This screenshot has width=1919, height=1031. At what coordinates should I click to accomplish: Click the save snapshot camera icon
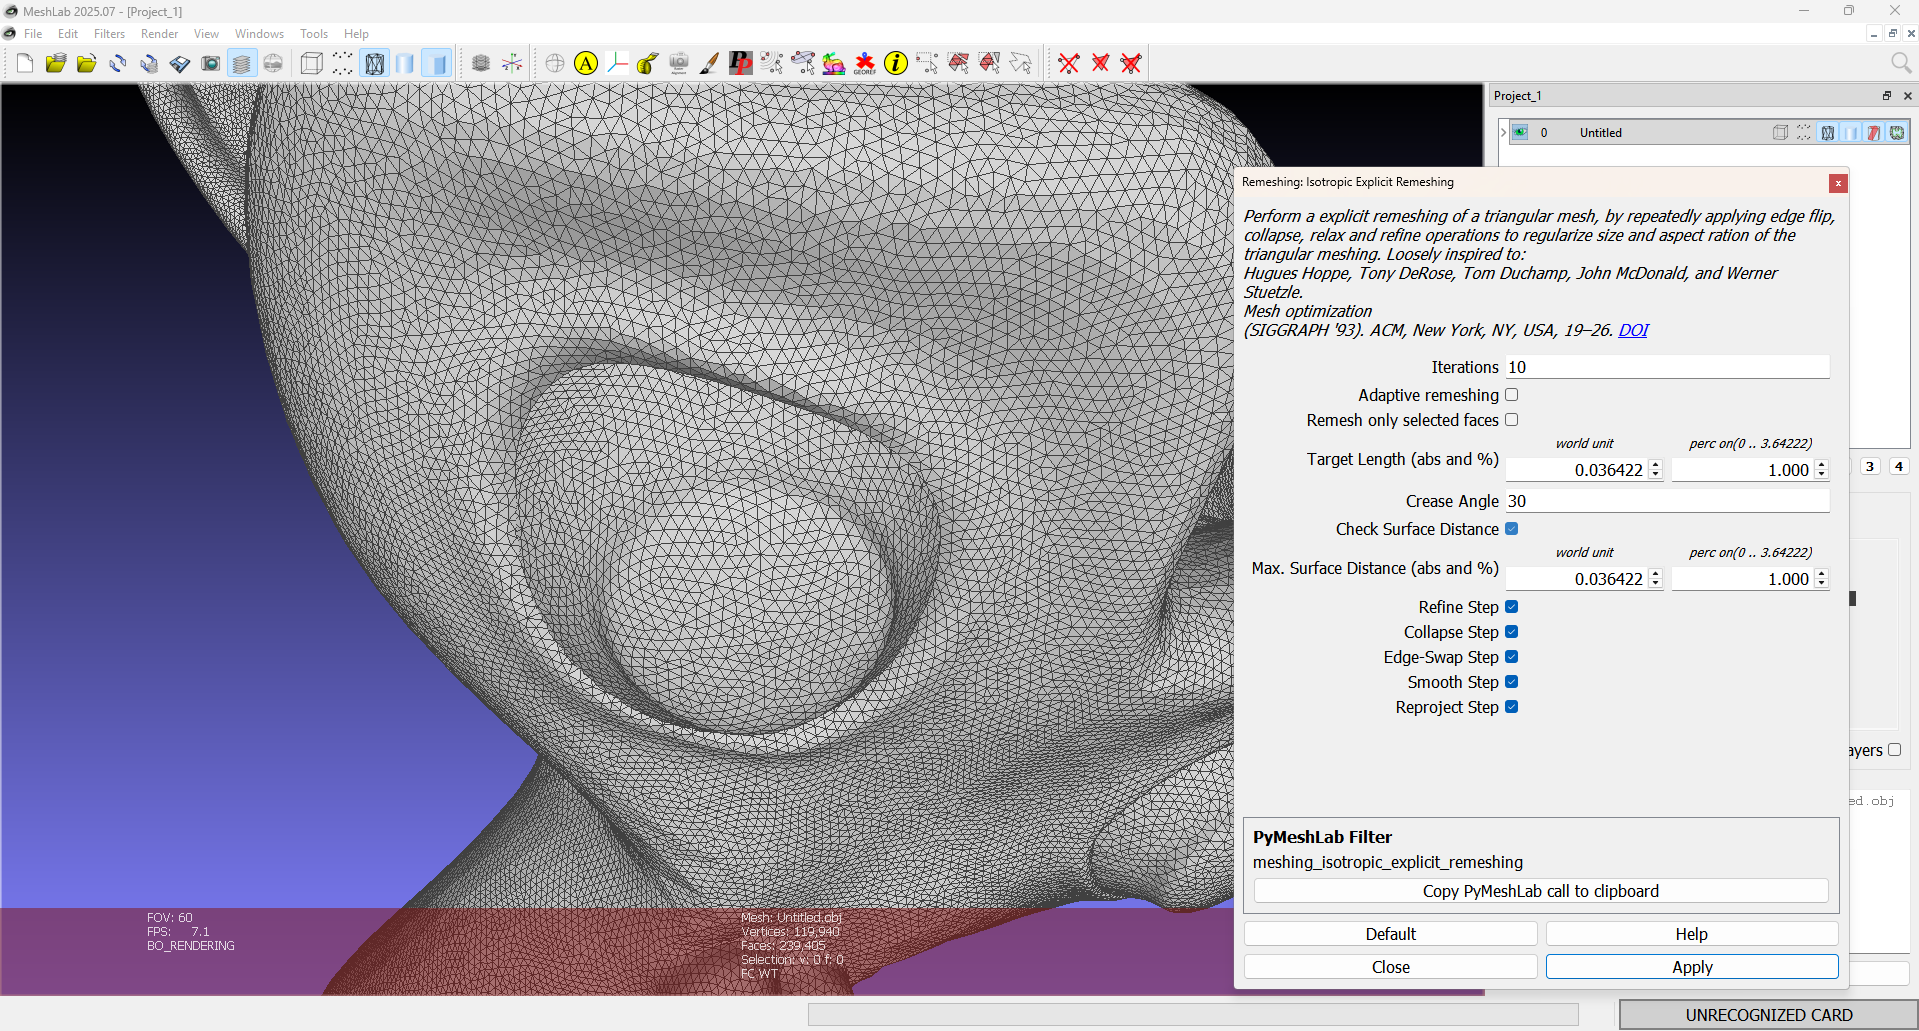(211, 64)
